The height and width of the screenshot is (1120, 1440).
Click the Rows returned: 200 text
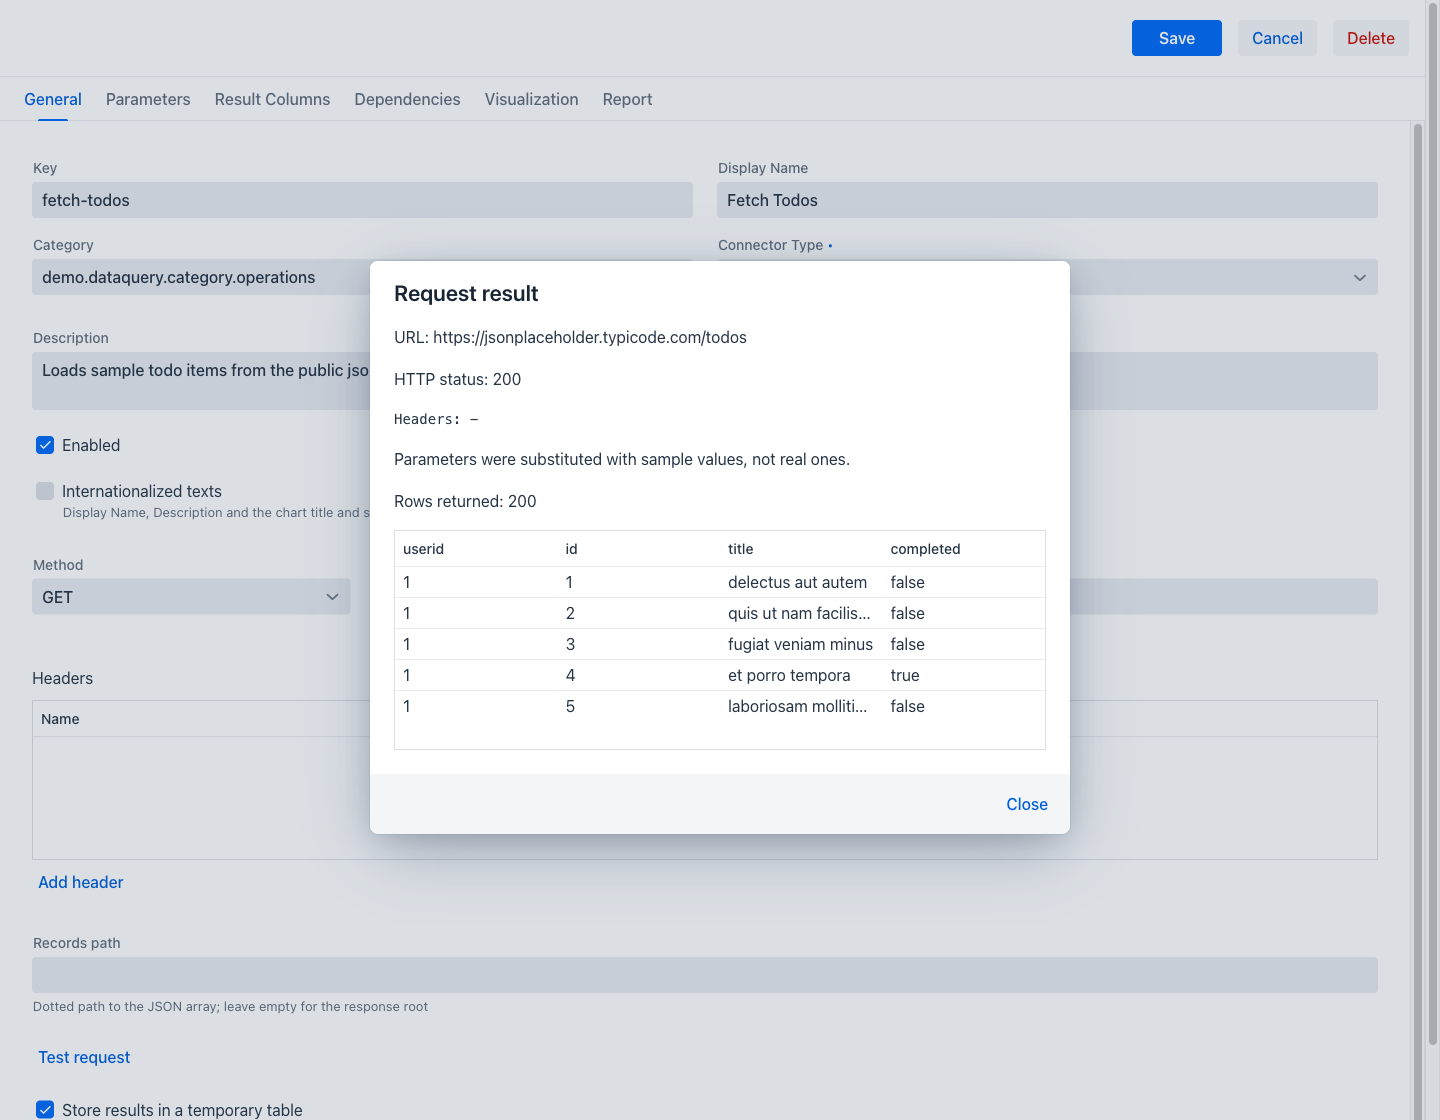465,501
